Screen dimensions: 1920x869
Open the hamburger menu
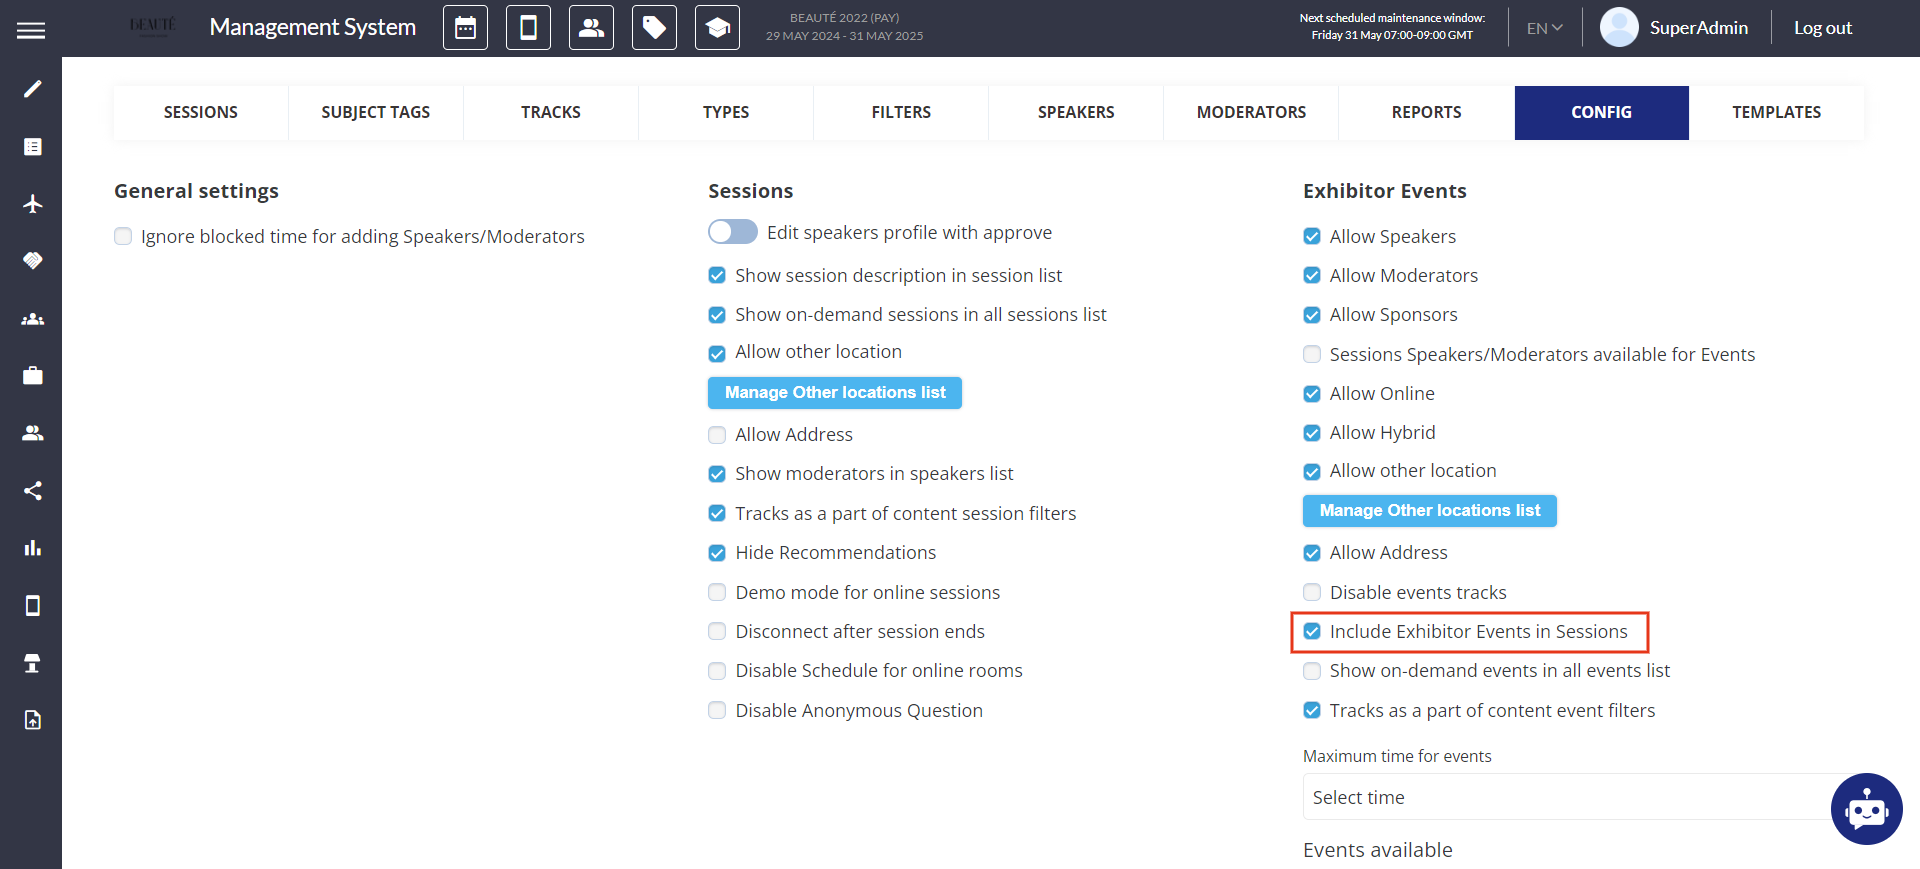pyautogui.click(x=31, y=31)
